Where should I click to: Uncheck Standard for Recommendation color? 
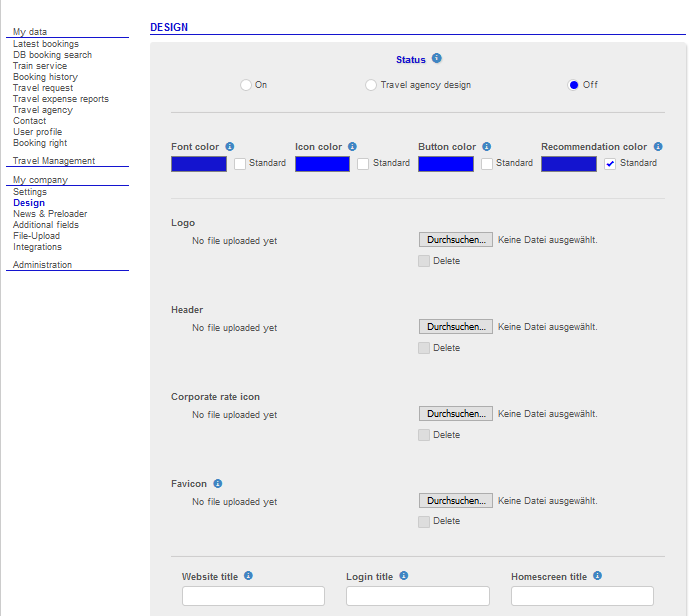(x=610, y=164)
